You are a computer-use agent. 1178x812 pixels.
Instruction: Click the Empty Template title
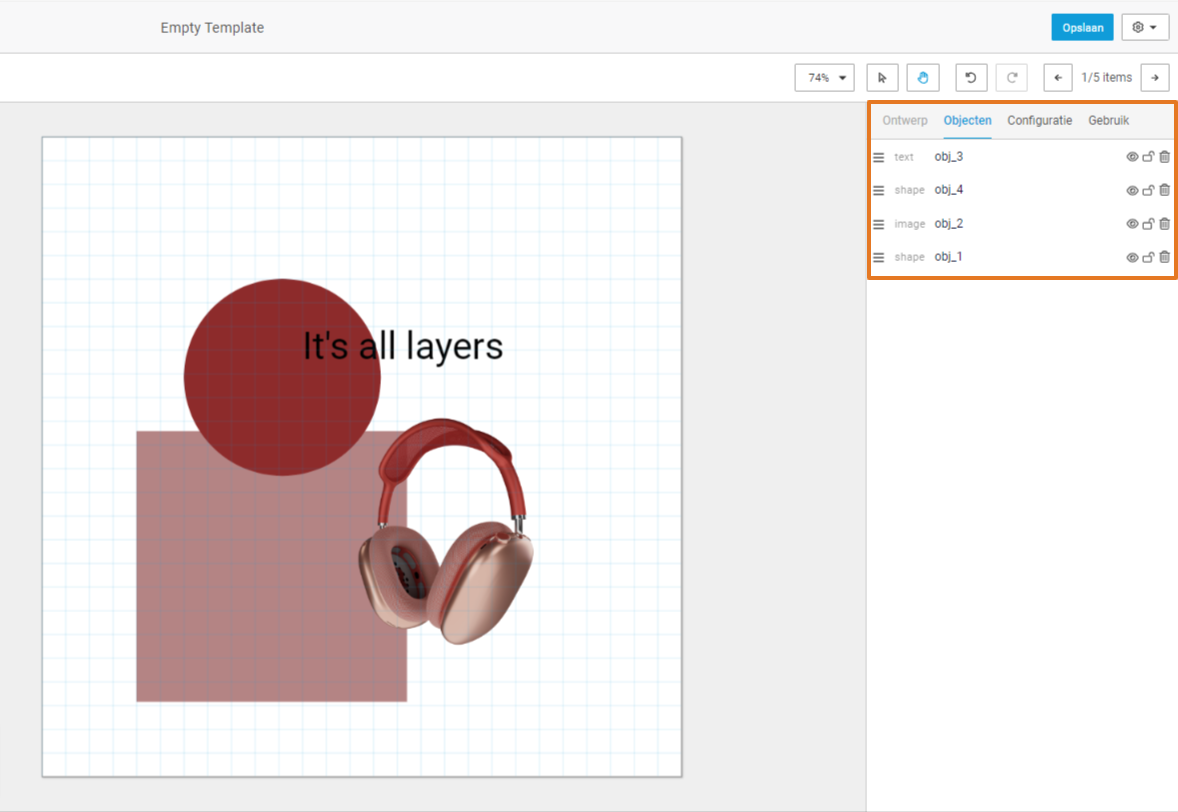[212, 28]
